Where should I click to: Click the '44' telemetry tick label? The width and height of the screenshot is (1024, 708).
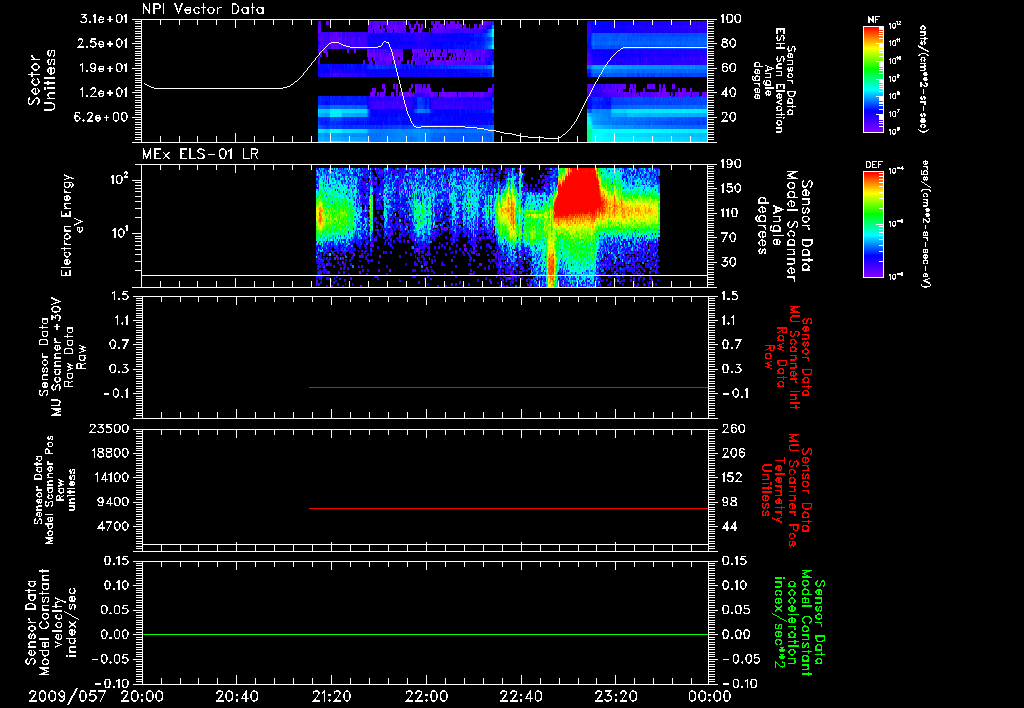[728, 526]
